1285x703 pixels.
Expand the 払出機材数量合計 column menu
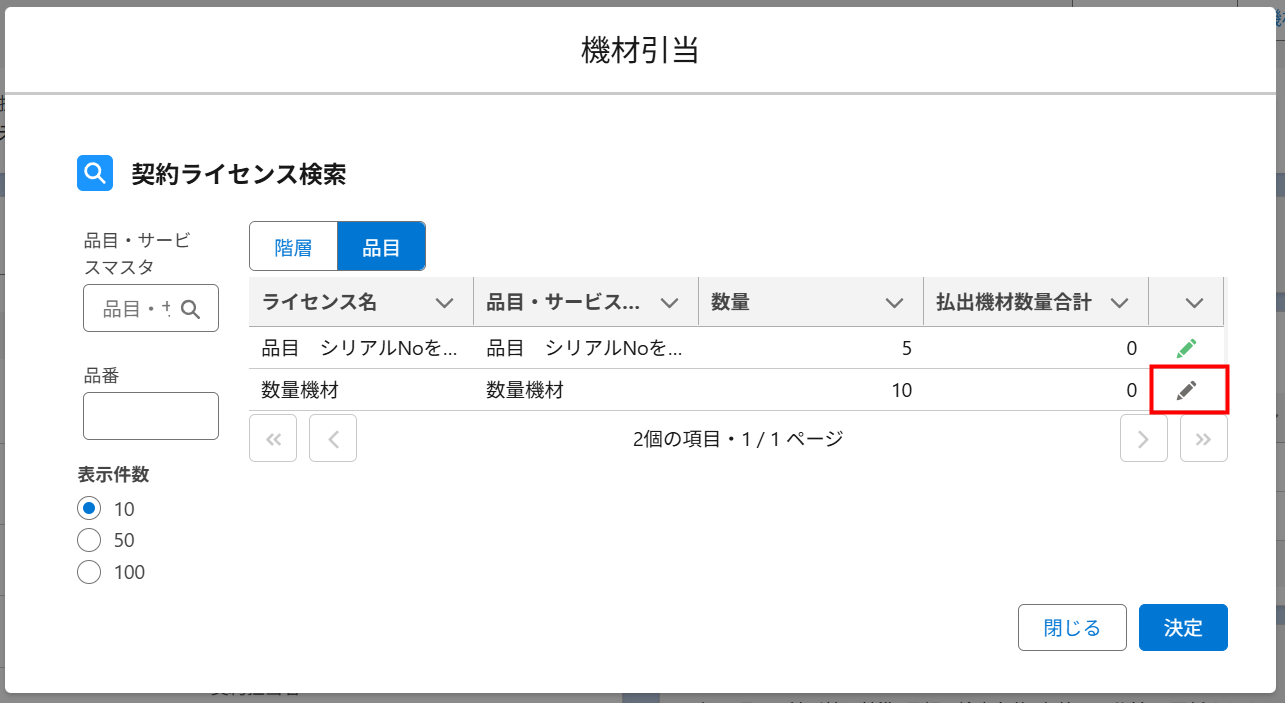1120,303
